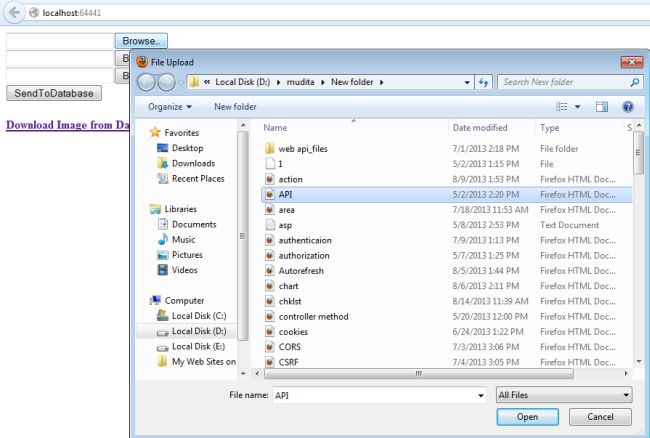The height and width of the screenshot is (438, 650).
Task: Select the API file row
Action: 446,194
